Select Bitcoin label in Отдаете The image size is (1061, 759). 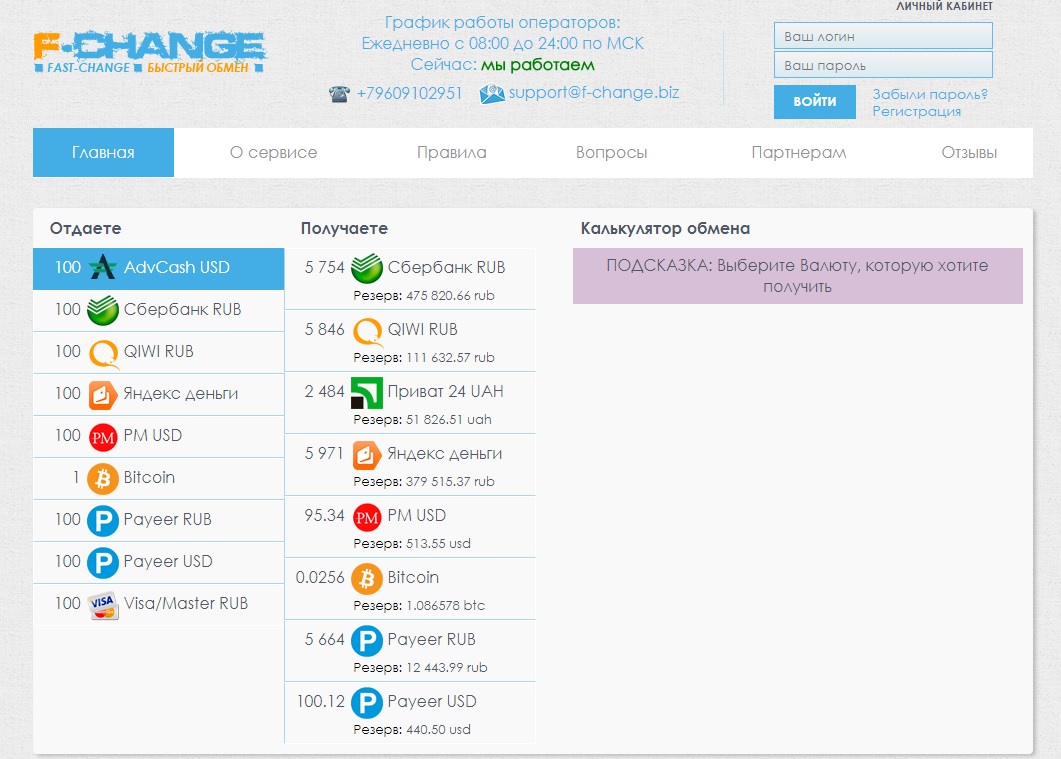pos(149,477)
